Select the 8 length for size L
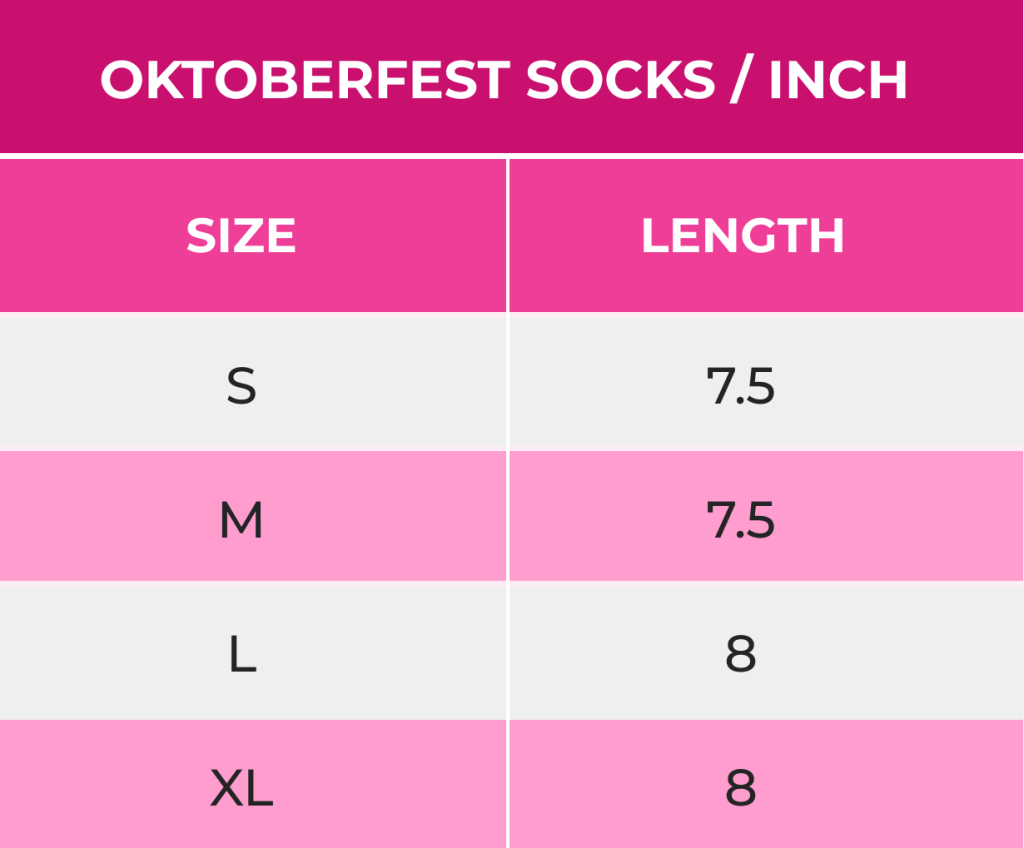Image resolution: width=1024 pixels, height=848 pixels. (x=741, y=655)
